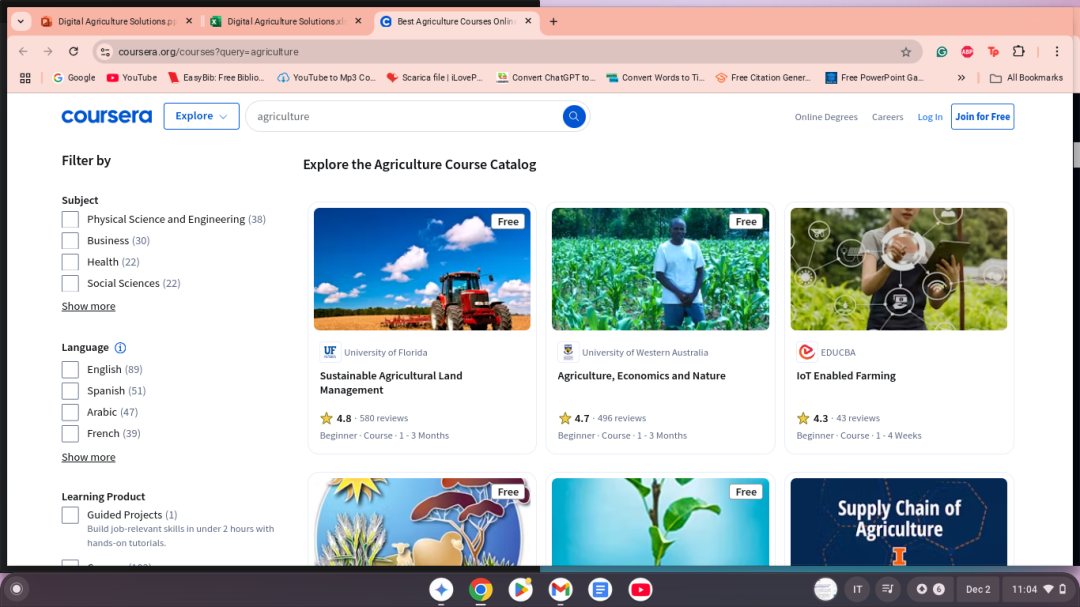Select the Best Agriculture Courses Online tab
Image resolution: width=1080 pixels, height=607 pixels.
coord(455,21)
